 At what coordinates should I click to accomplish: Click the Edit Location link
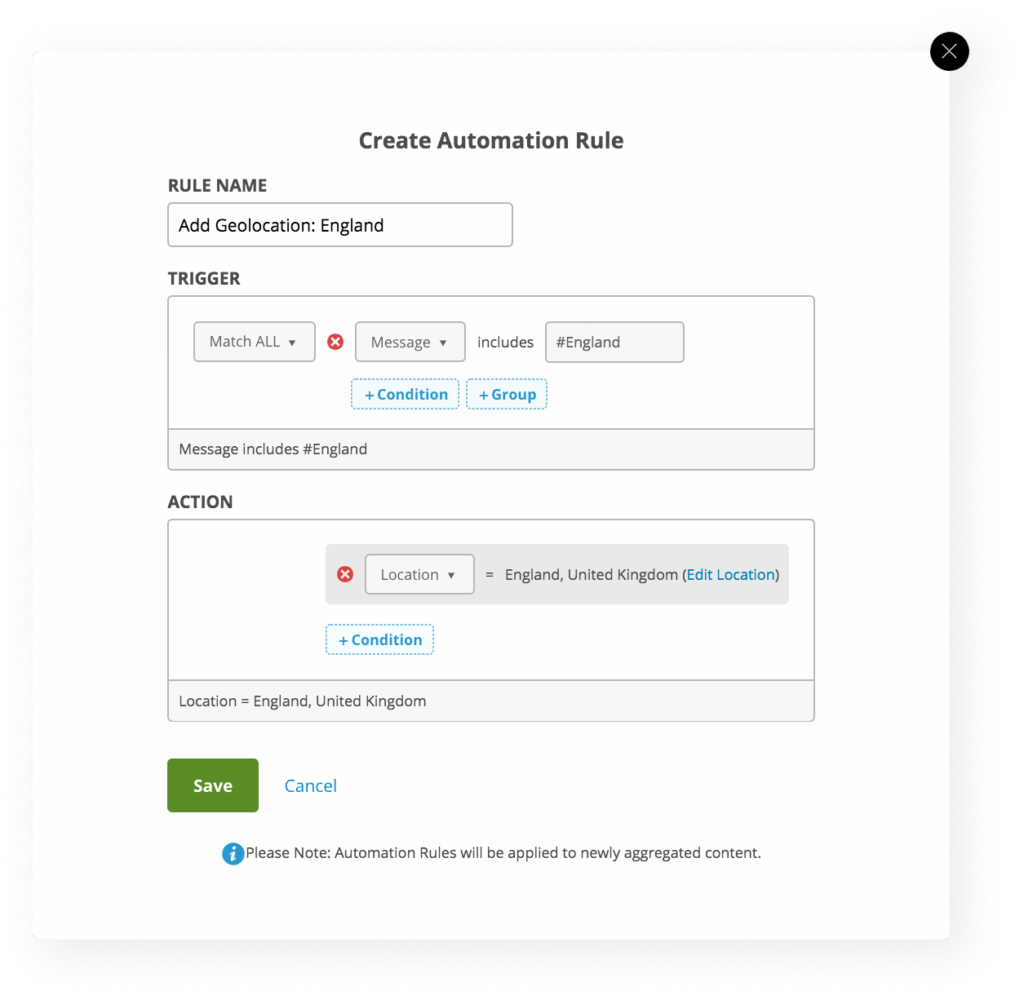tap(731, 575)
